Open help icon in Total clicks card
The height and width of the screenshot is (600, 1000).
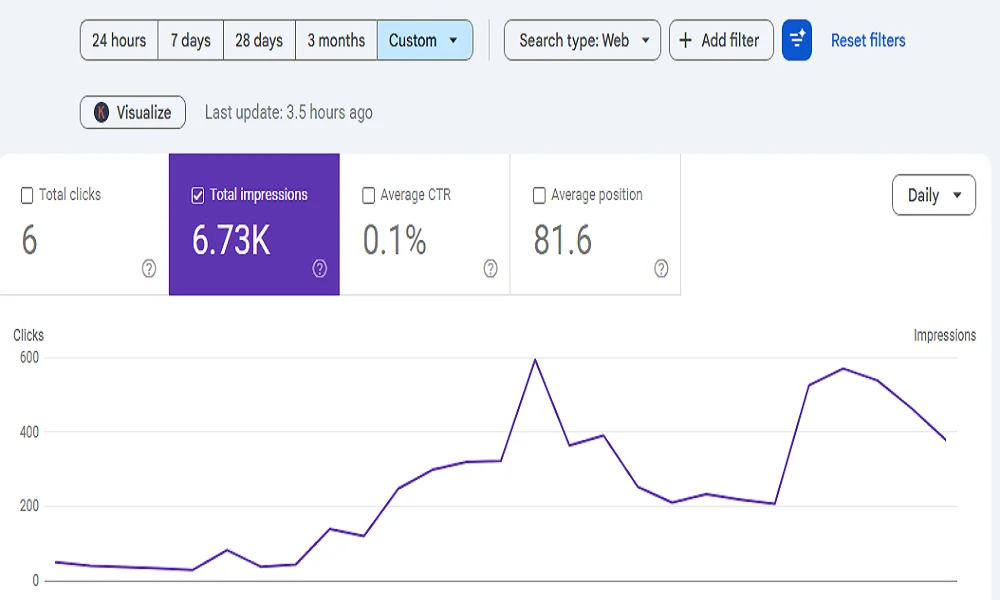pos(149,268)
